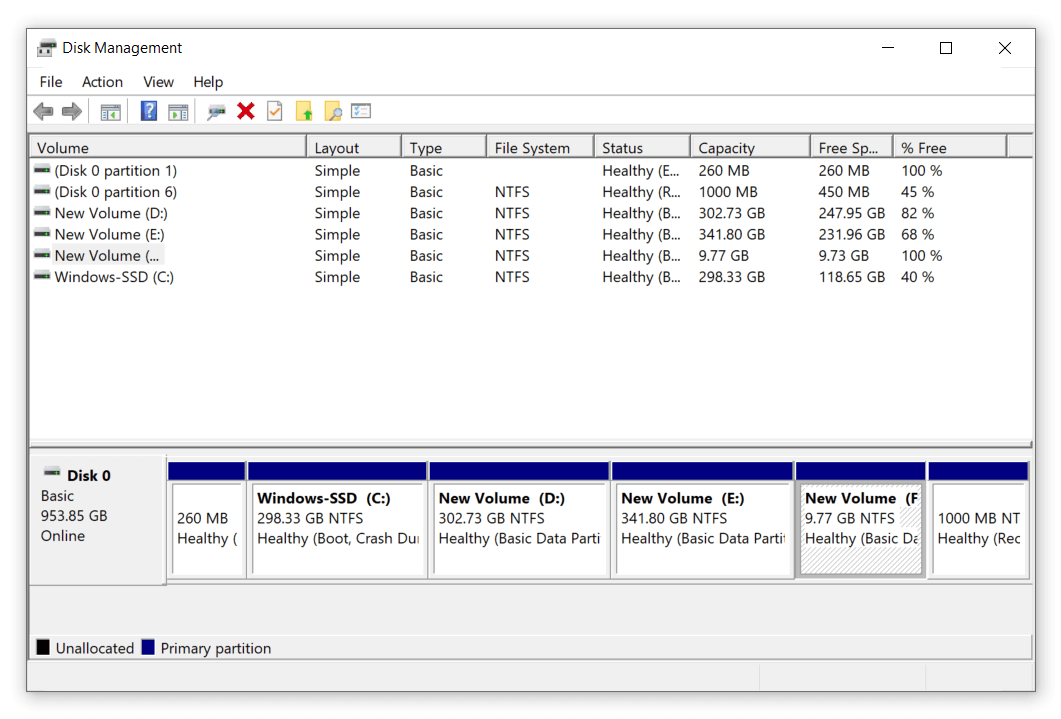Image resolution: width=1061 pixels, height=719 pixels.
Task: Select the New Volume (E:) partition block
Action: (x=700, y=520)
